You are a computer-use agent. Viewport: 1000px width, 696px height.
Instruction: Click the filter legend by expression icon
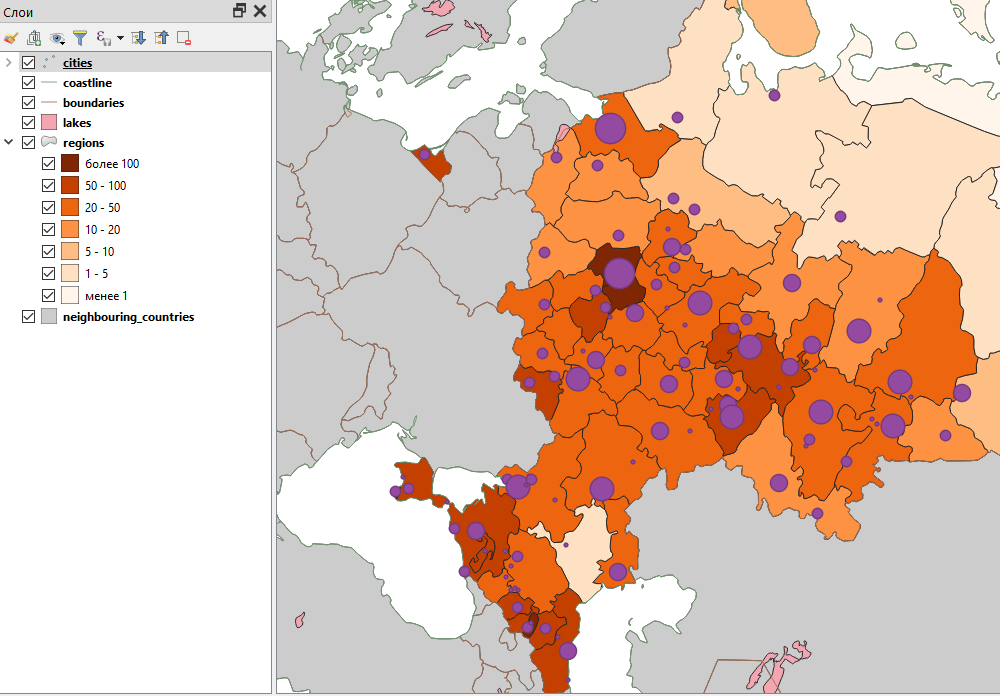(102, 38)
